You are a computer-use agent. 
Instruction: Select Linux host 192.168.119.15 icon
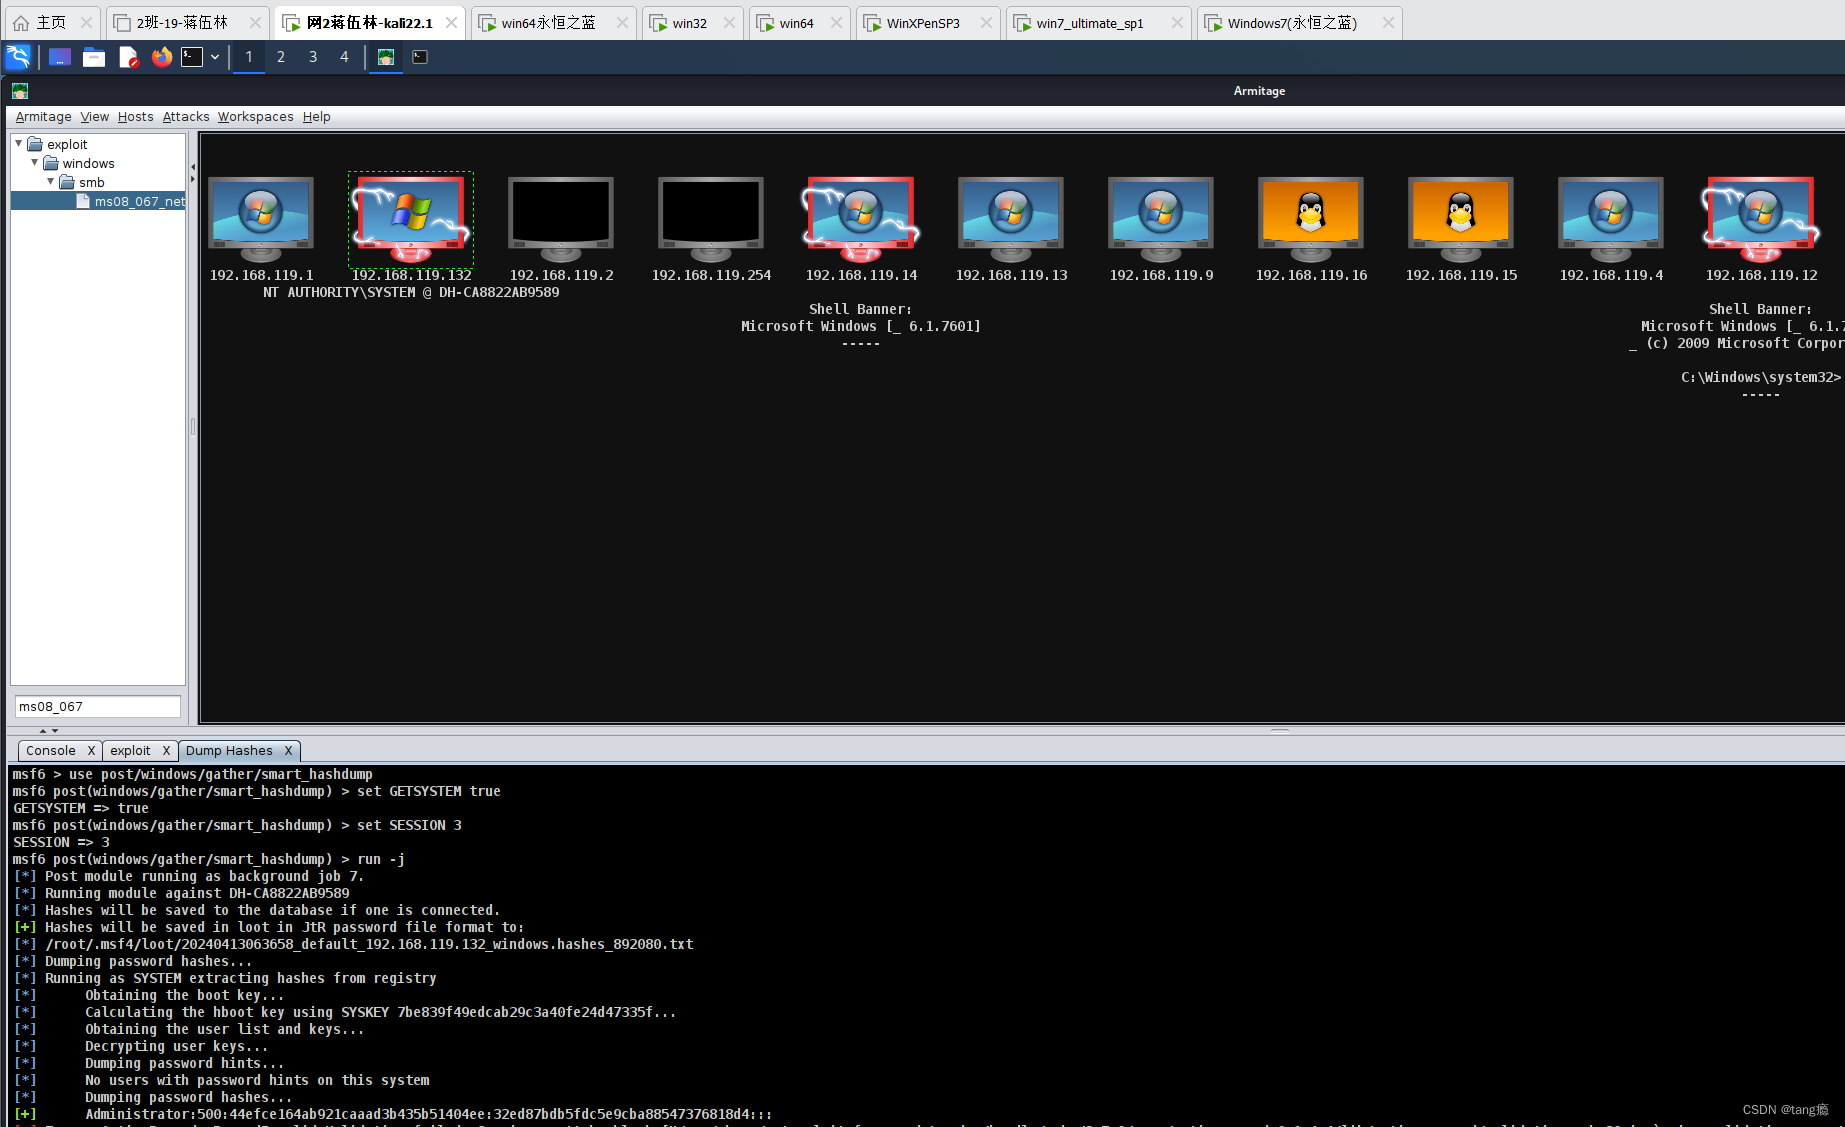(x=1461, y=219)
